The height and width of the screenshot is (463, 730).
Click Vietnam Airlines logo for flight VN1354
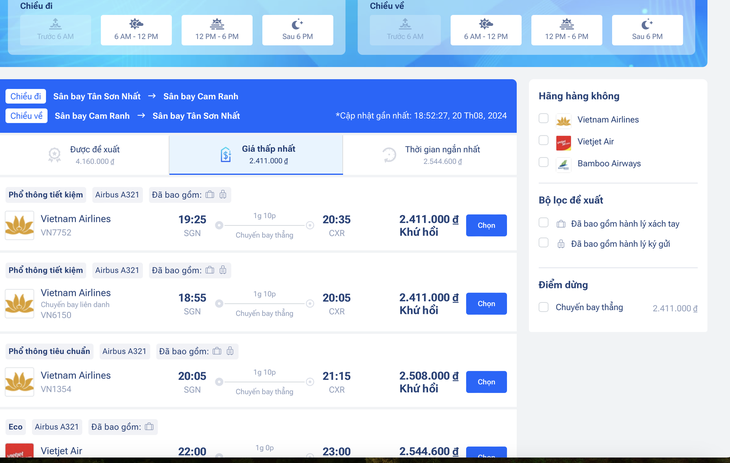tap(20, 382)
